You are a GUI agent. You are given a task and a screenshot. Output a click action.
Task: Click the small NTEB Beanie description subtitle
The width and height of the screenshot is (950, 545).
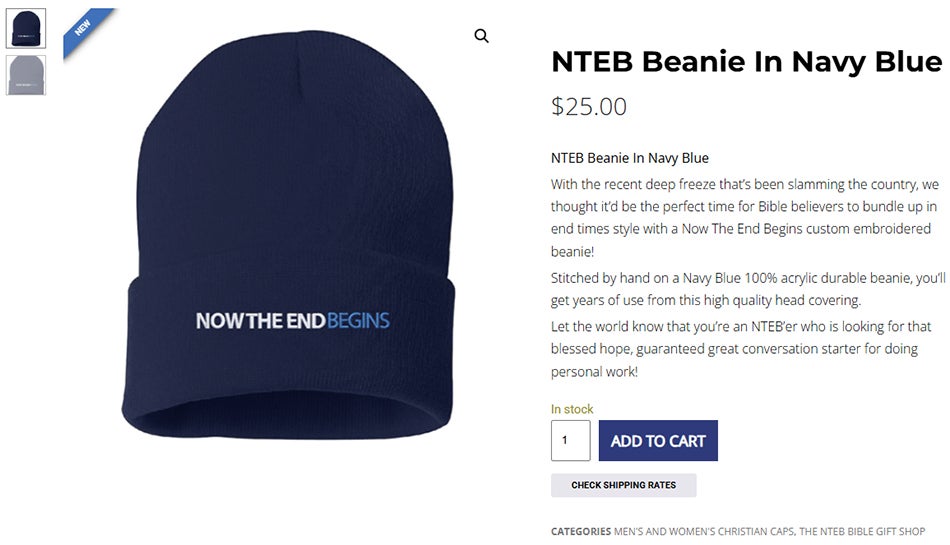[x=630, y=158]
